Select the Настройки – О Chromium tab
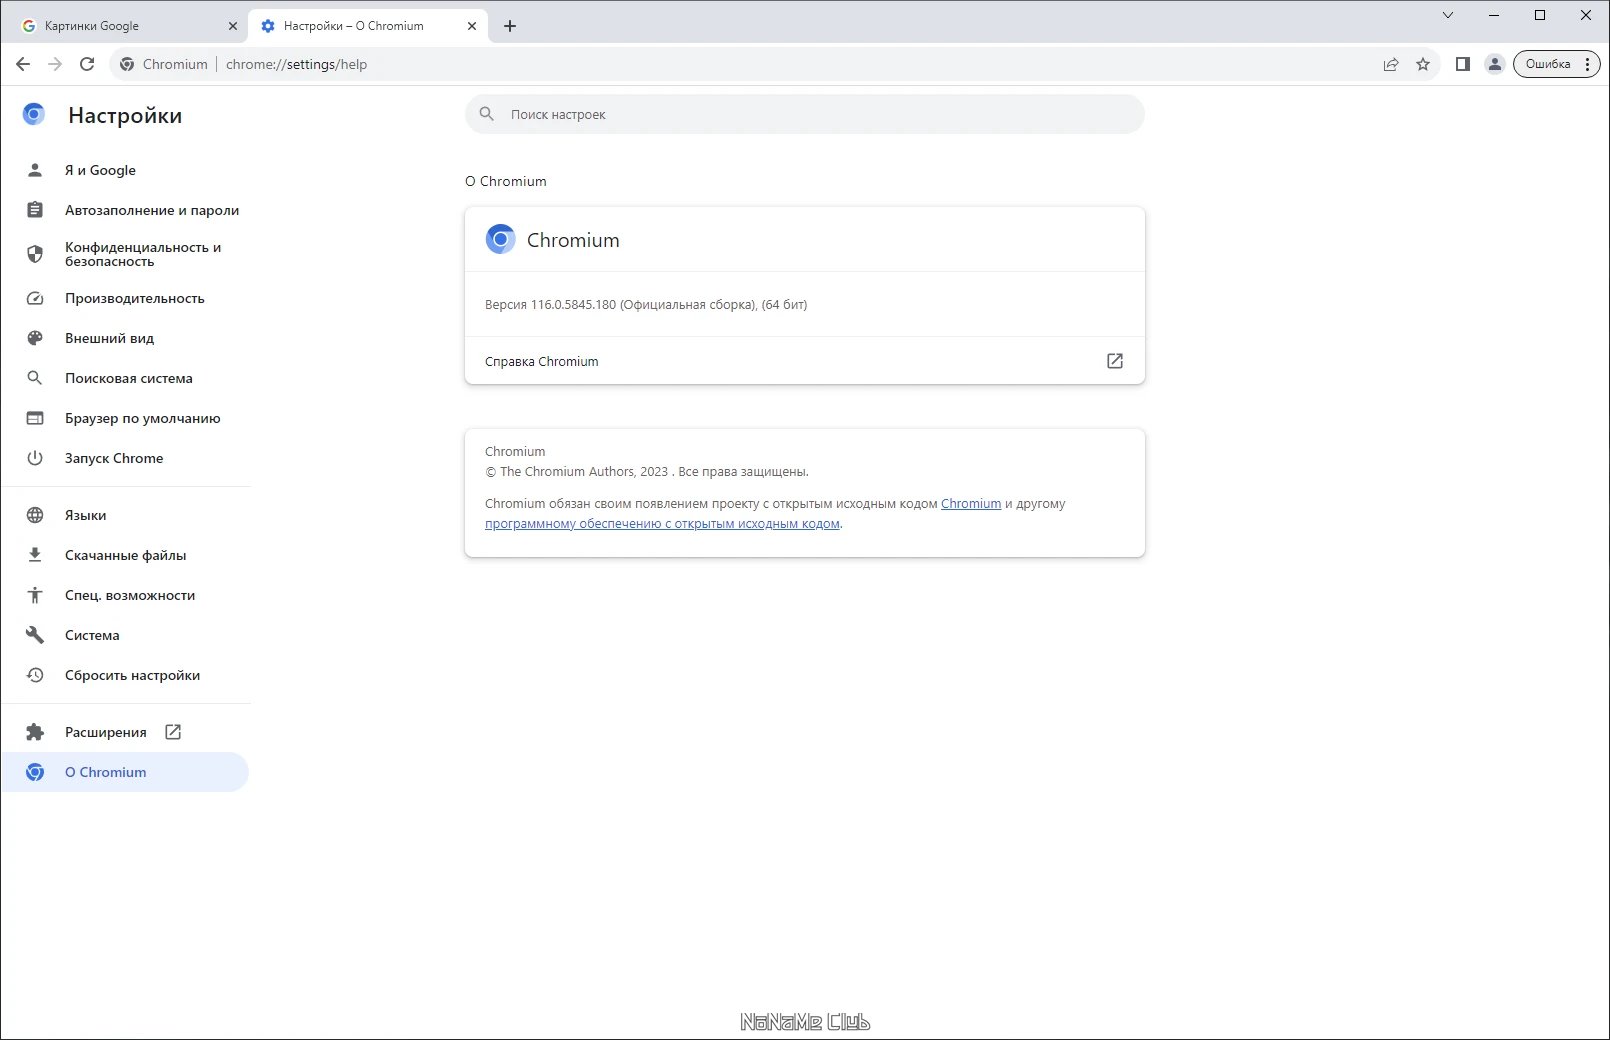The image size is (1610, 1040). (x=368, y=26)
